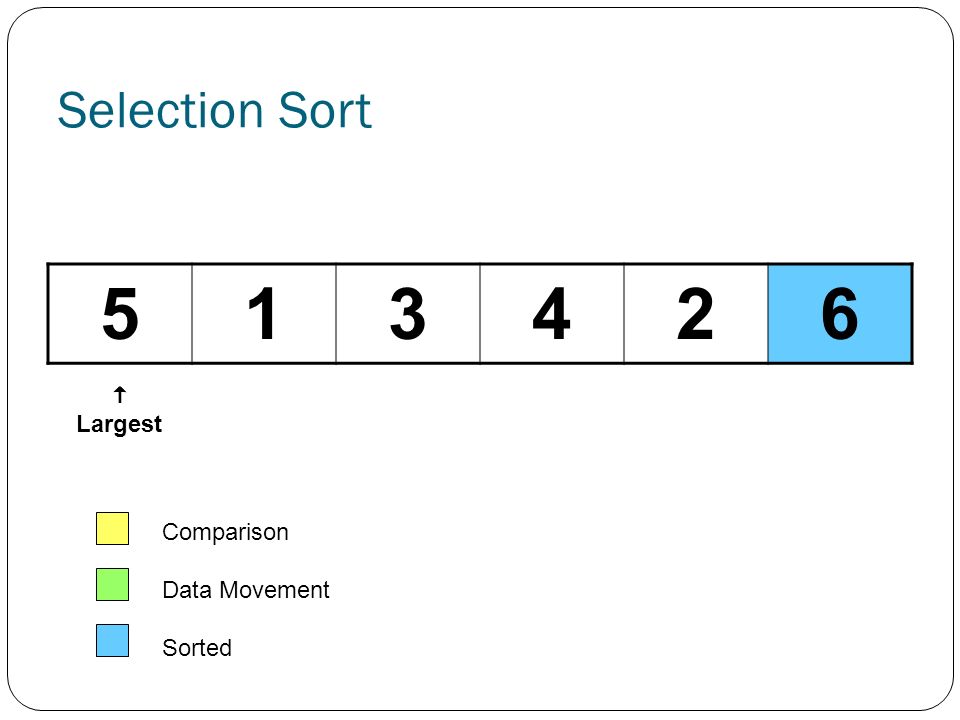
Task: Click the array cell containing 5
Action: tap(120, 313)
